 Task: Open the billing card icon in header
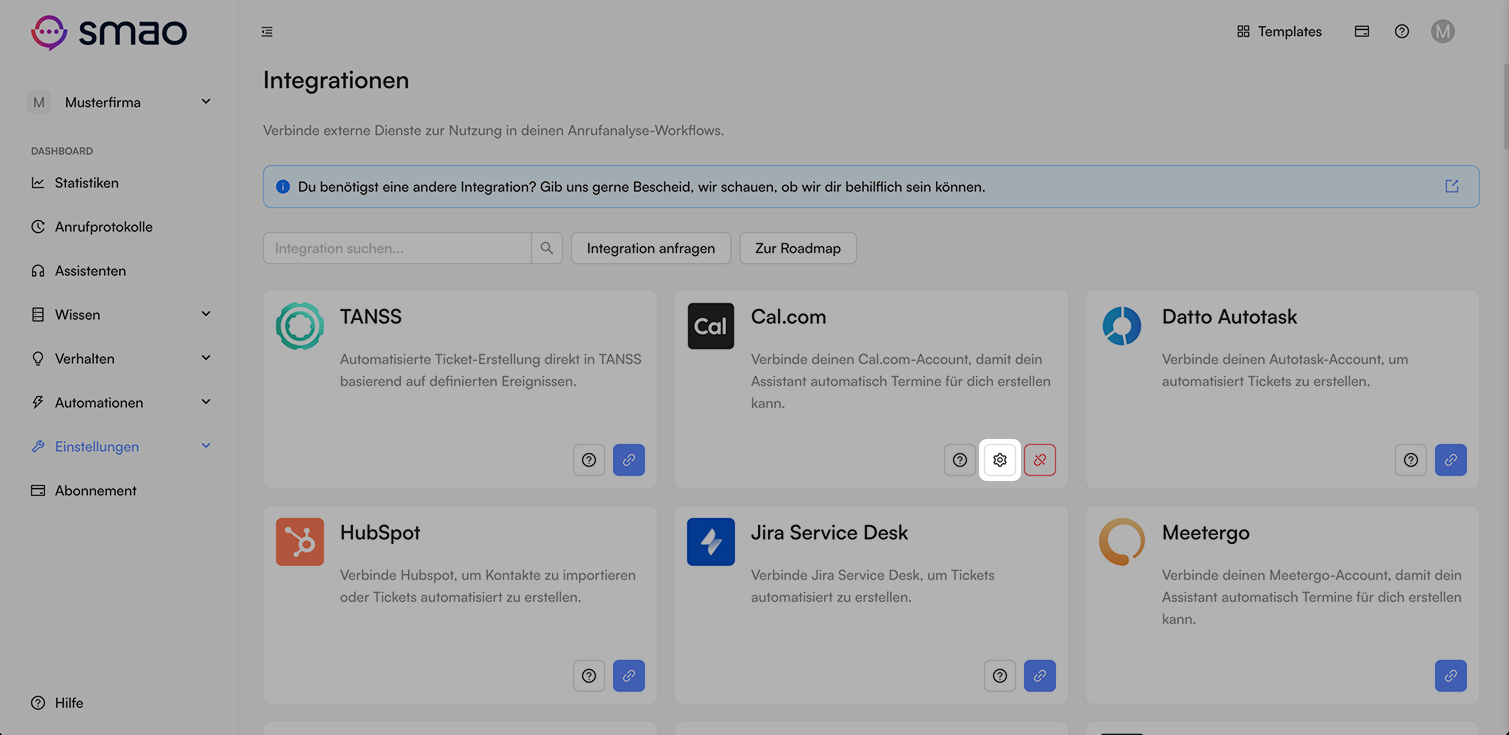tap(1362, 31)
